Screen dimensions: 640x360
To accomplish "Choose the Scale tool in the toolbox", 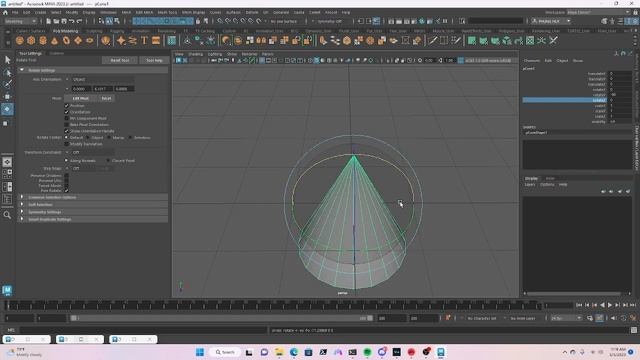I will [x=6, y=123].
